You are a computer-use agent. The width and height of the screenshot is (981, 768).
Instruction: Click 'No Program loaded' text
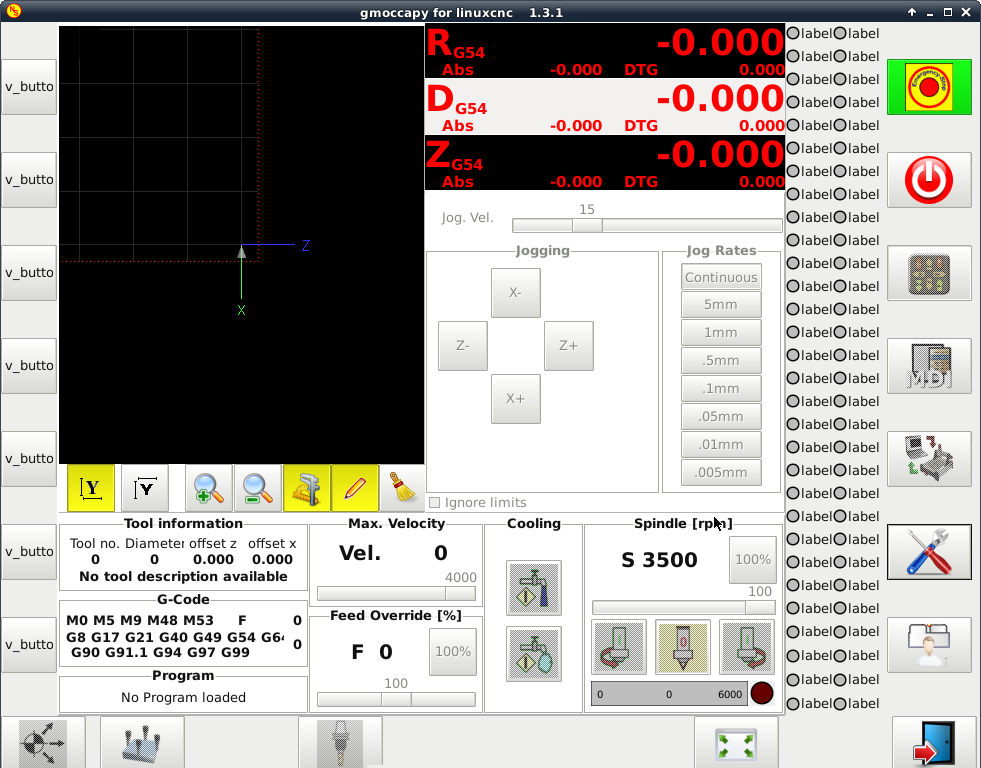[x=183, y=697]
